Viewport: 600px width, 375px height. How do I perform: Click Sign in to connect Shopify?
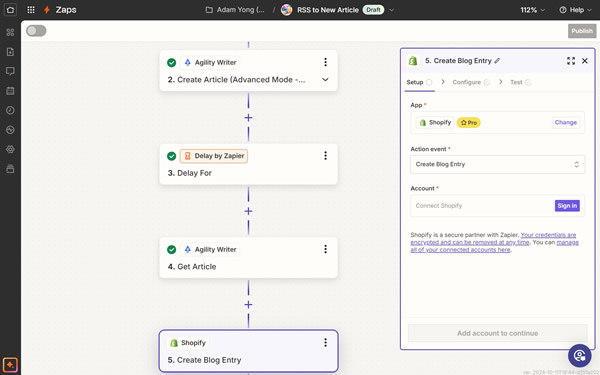[567, 205]
